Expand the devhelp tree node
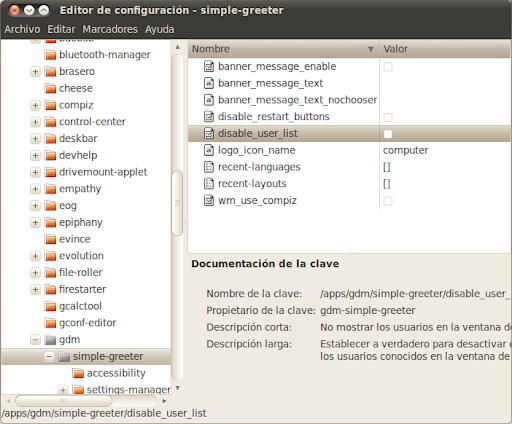512x424 pixels. [x=35, y=155]
